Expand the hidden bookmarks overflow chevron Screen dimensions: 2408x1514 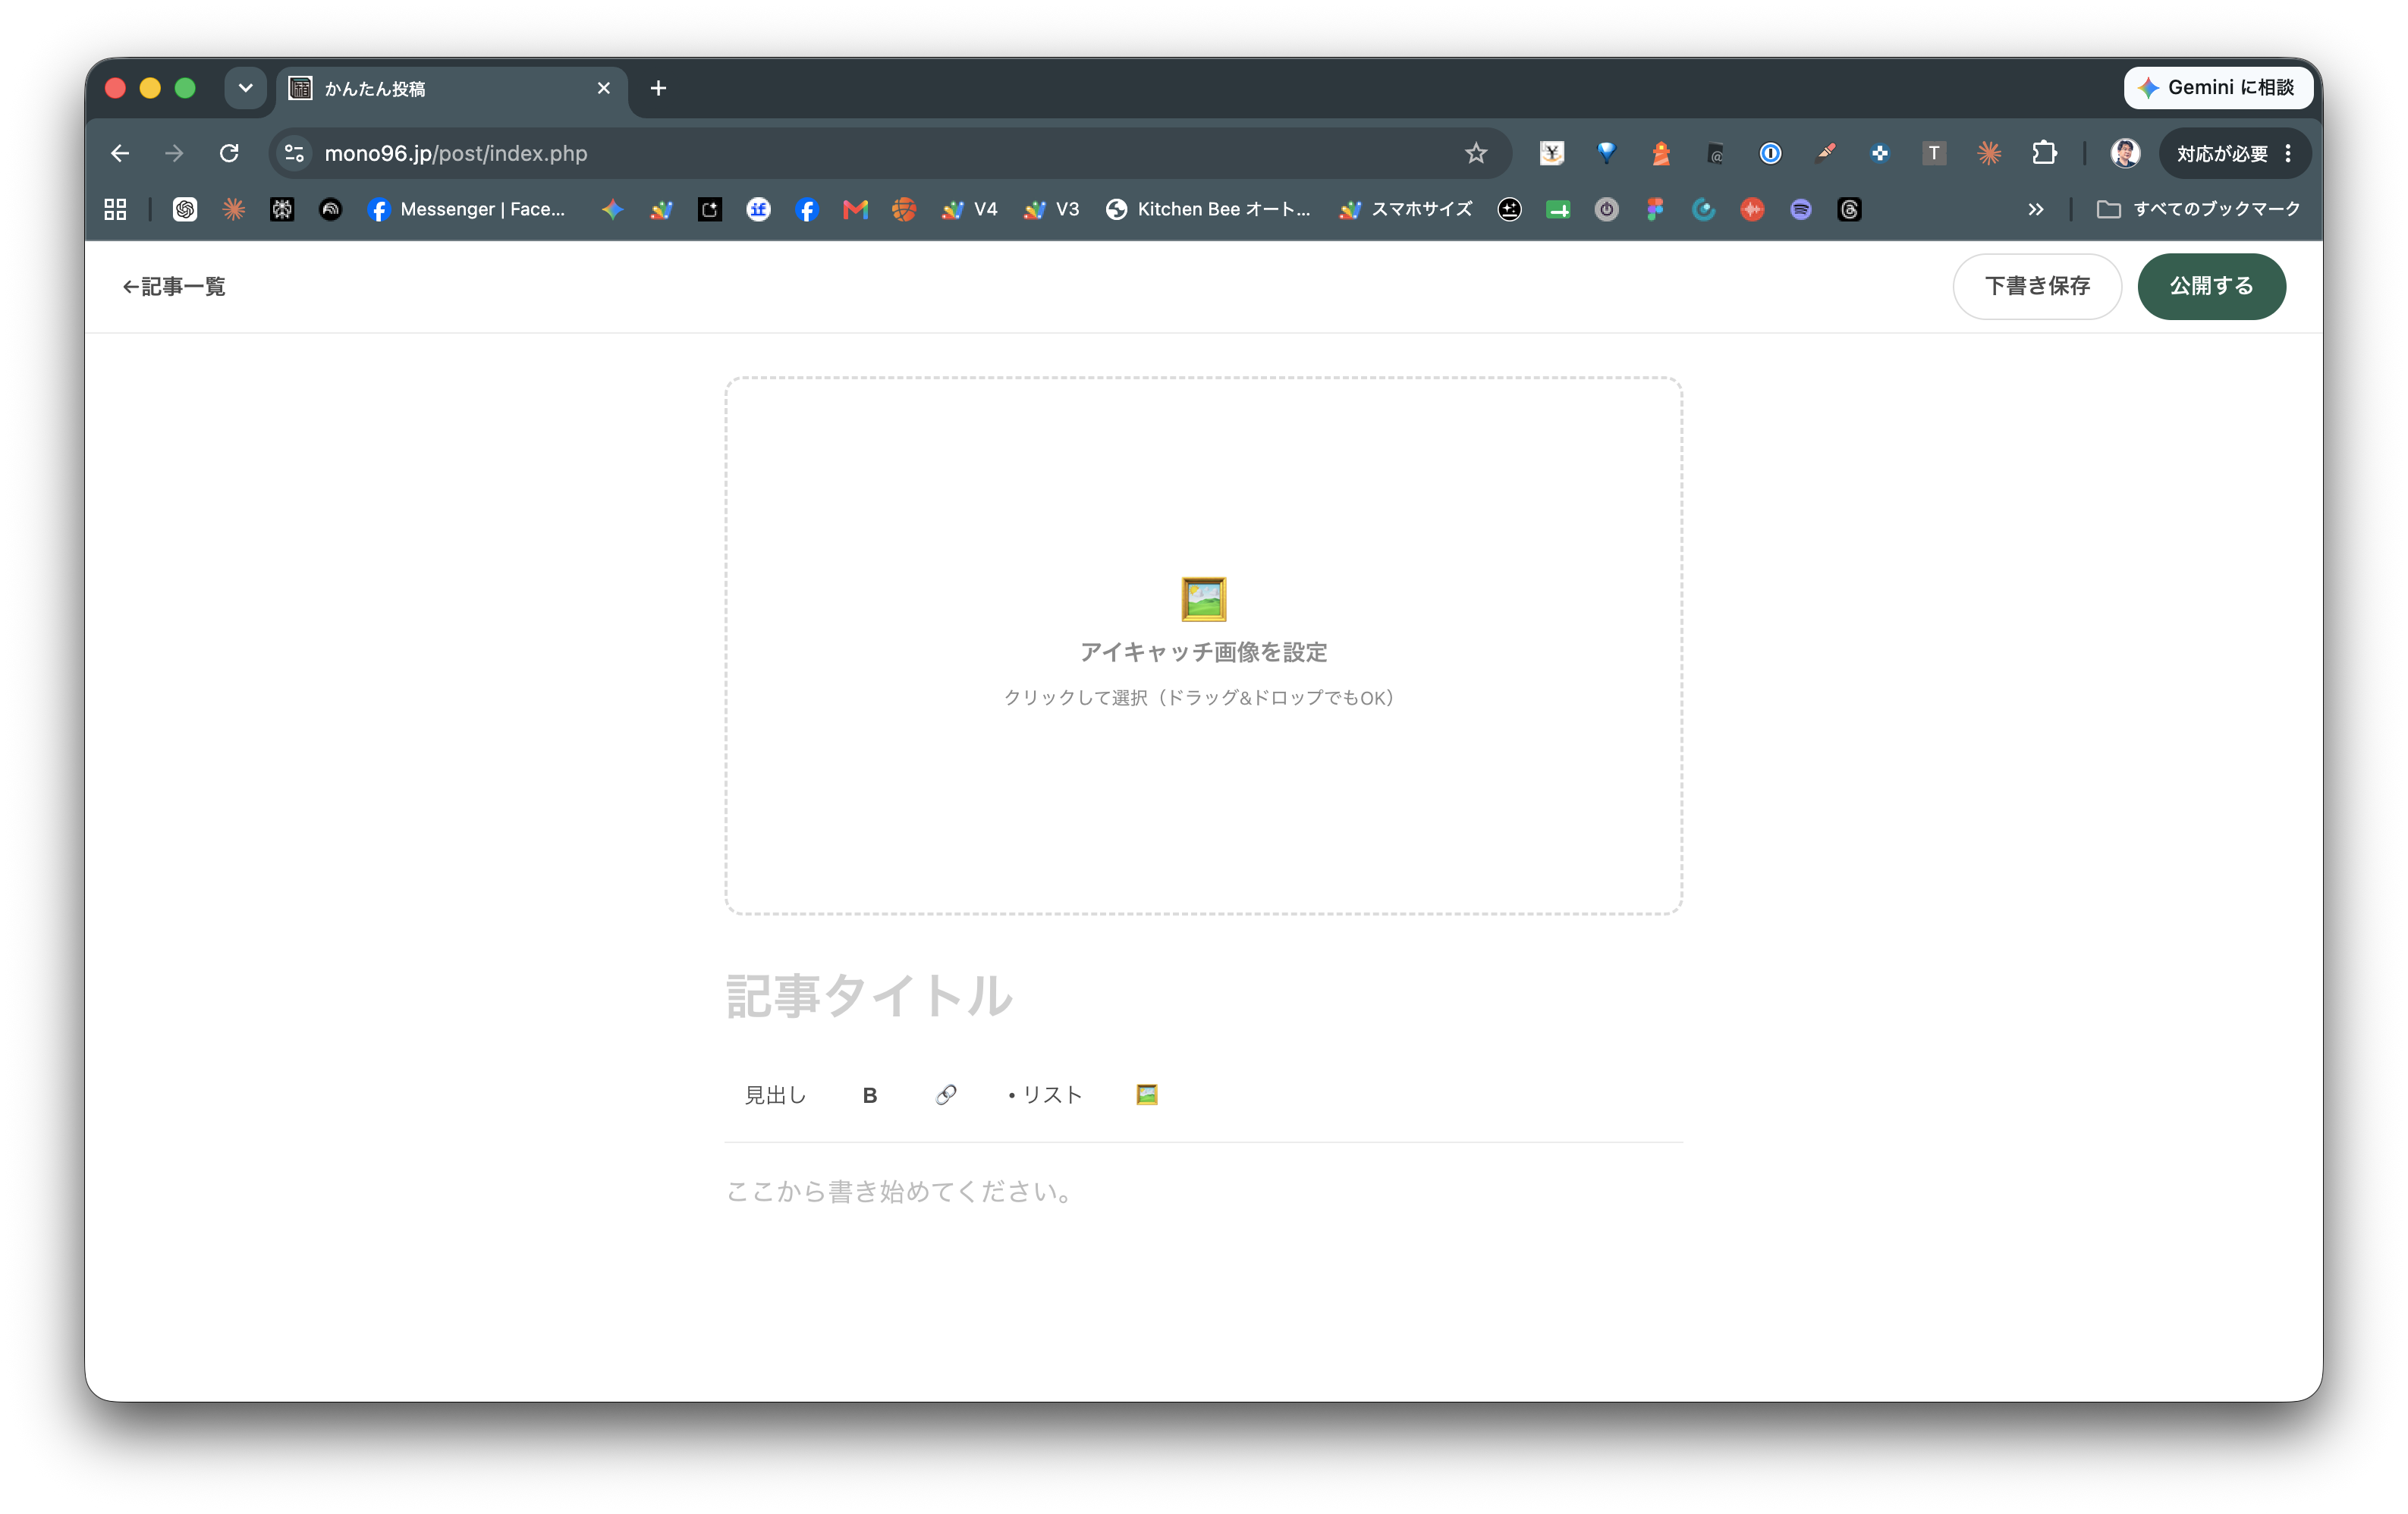pos(2036,209)
